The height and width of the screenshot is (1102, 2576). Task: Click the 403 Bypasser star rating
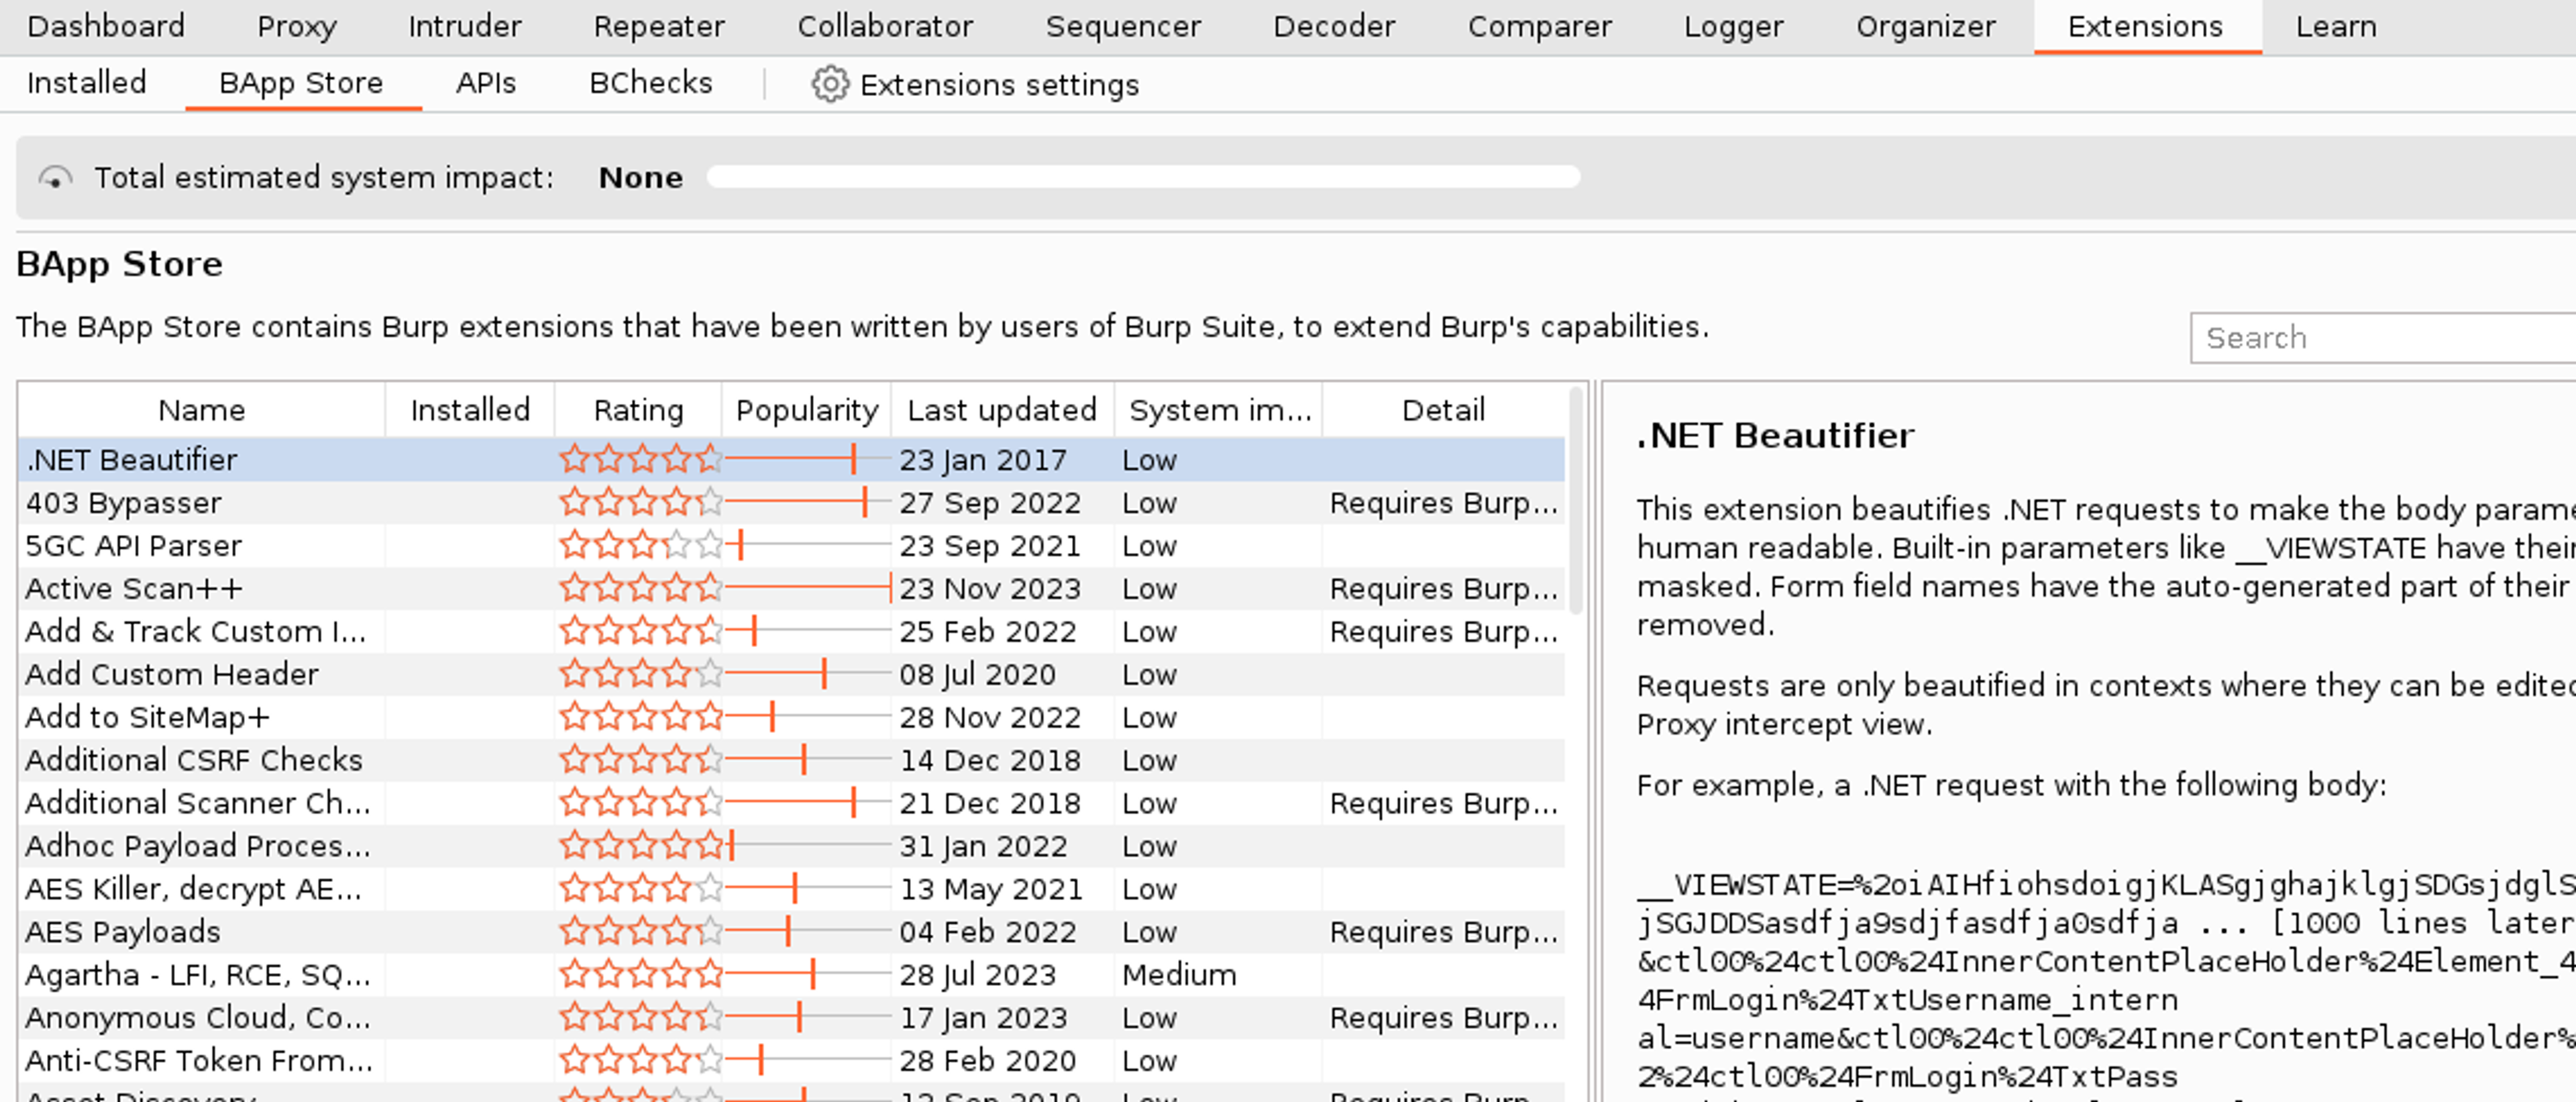[640, 502]
